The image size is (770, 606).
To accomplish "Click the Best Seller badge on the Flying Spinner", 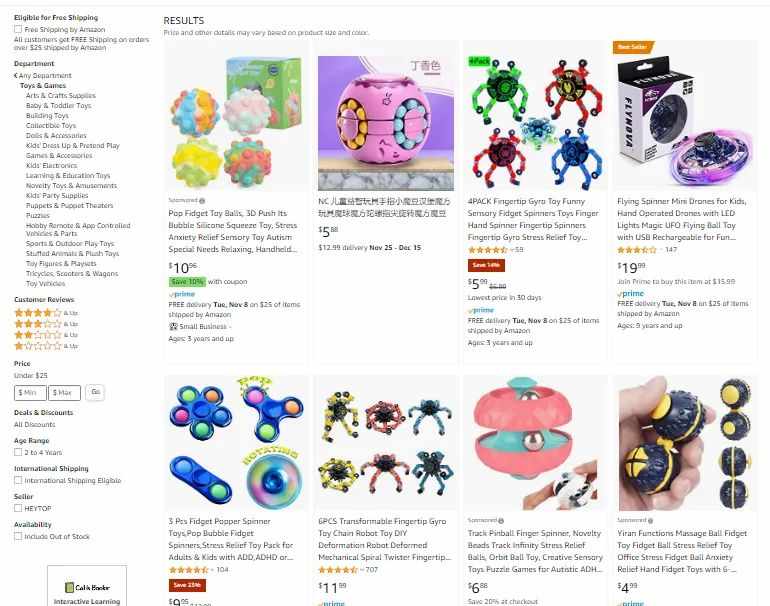I will tap(633, 47).
